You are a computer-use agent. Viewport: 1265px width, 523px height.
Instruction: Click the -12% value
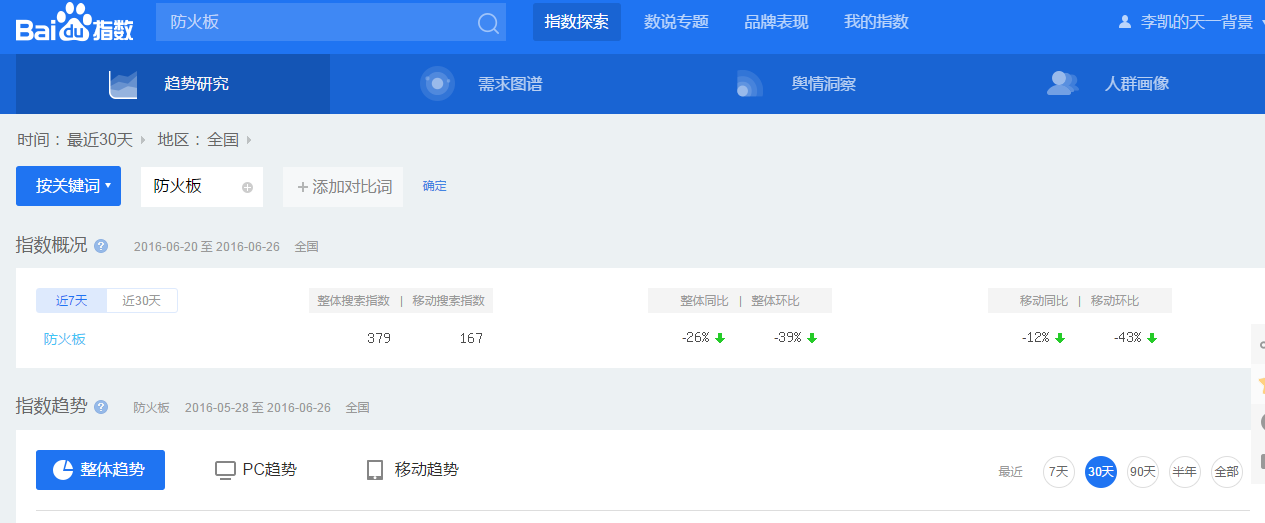tap(1035, 338)
